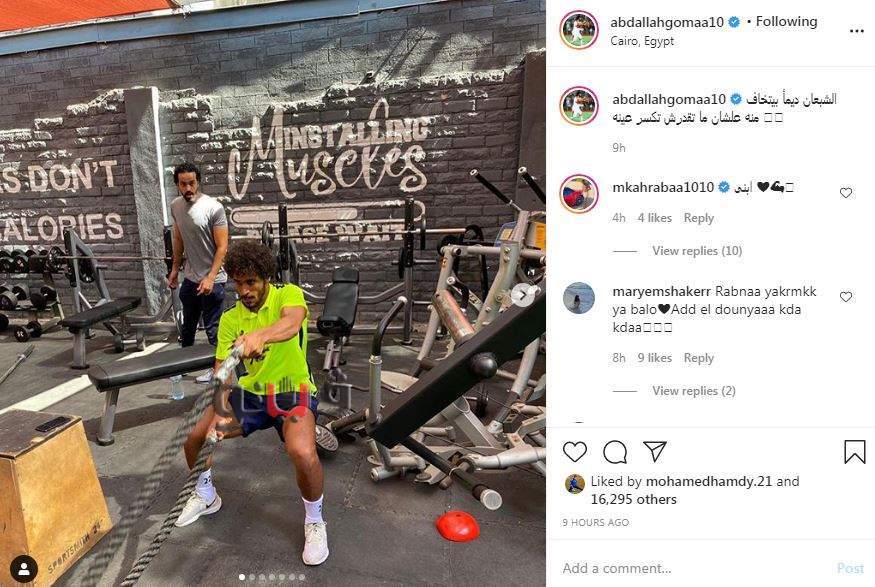This screenshot has height=587, width=875.
Task: Share post via paper plane icon
Action: [655, 451]
